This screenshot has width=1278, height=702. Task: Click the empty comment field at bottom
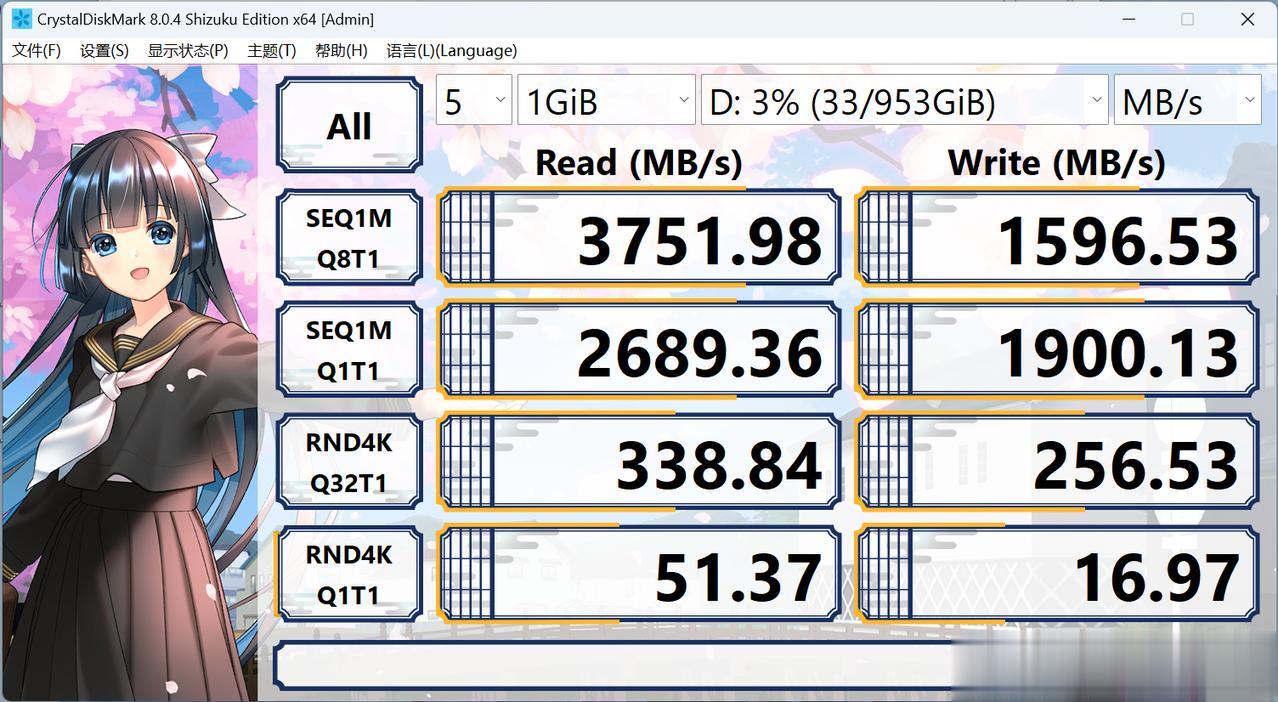click(x=766, y=666)
